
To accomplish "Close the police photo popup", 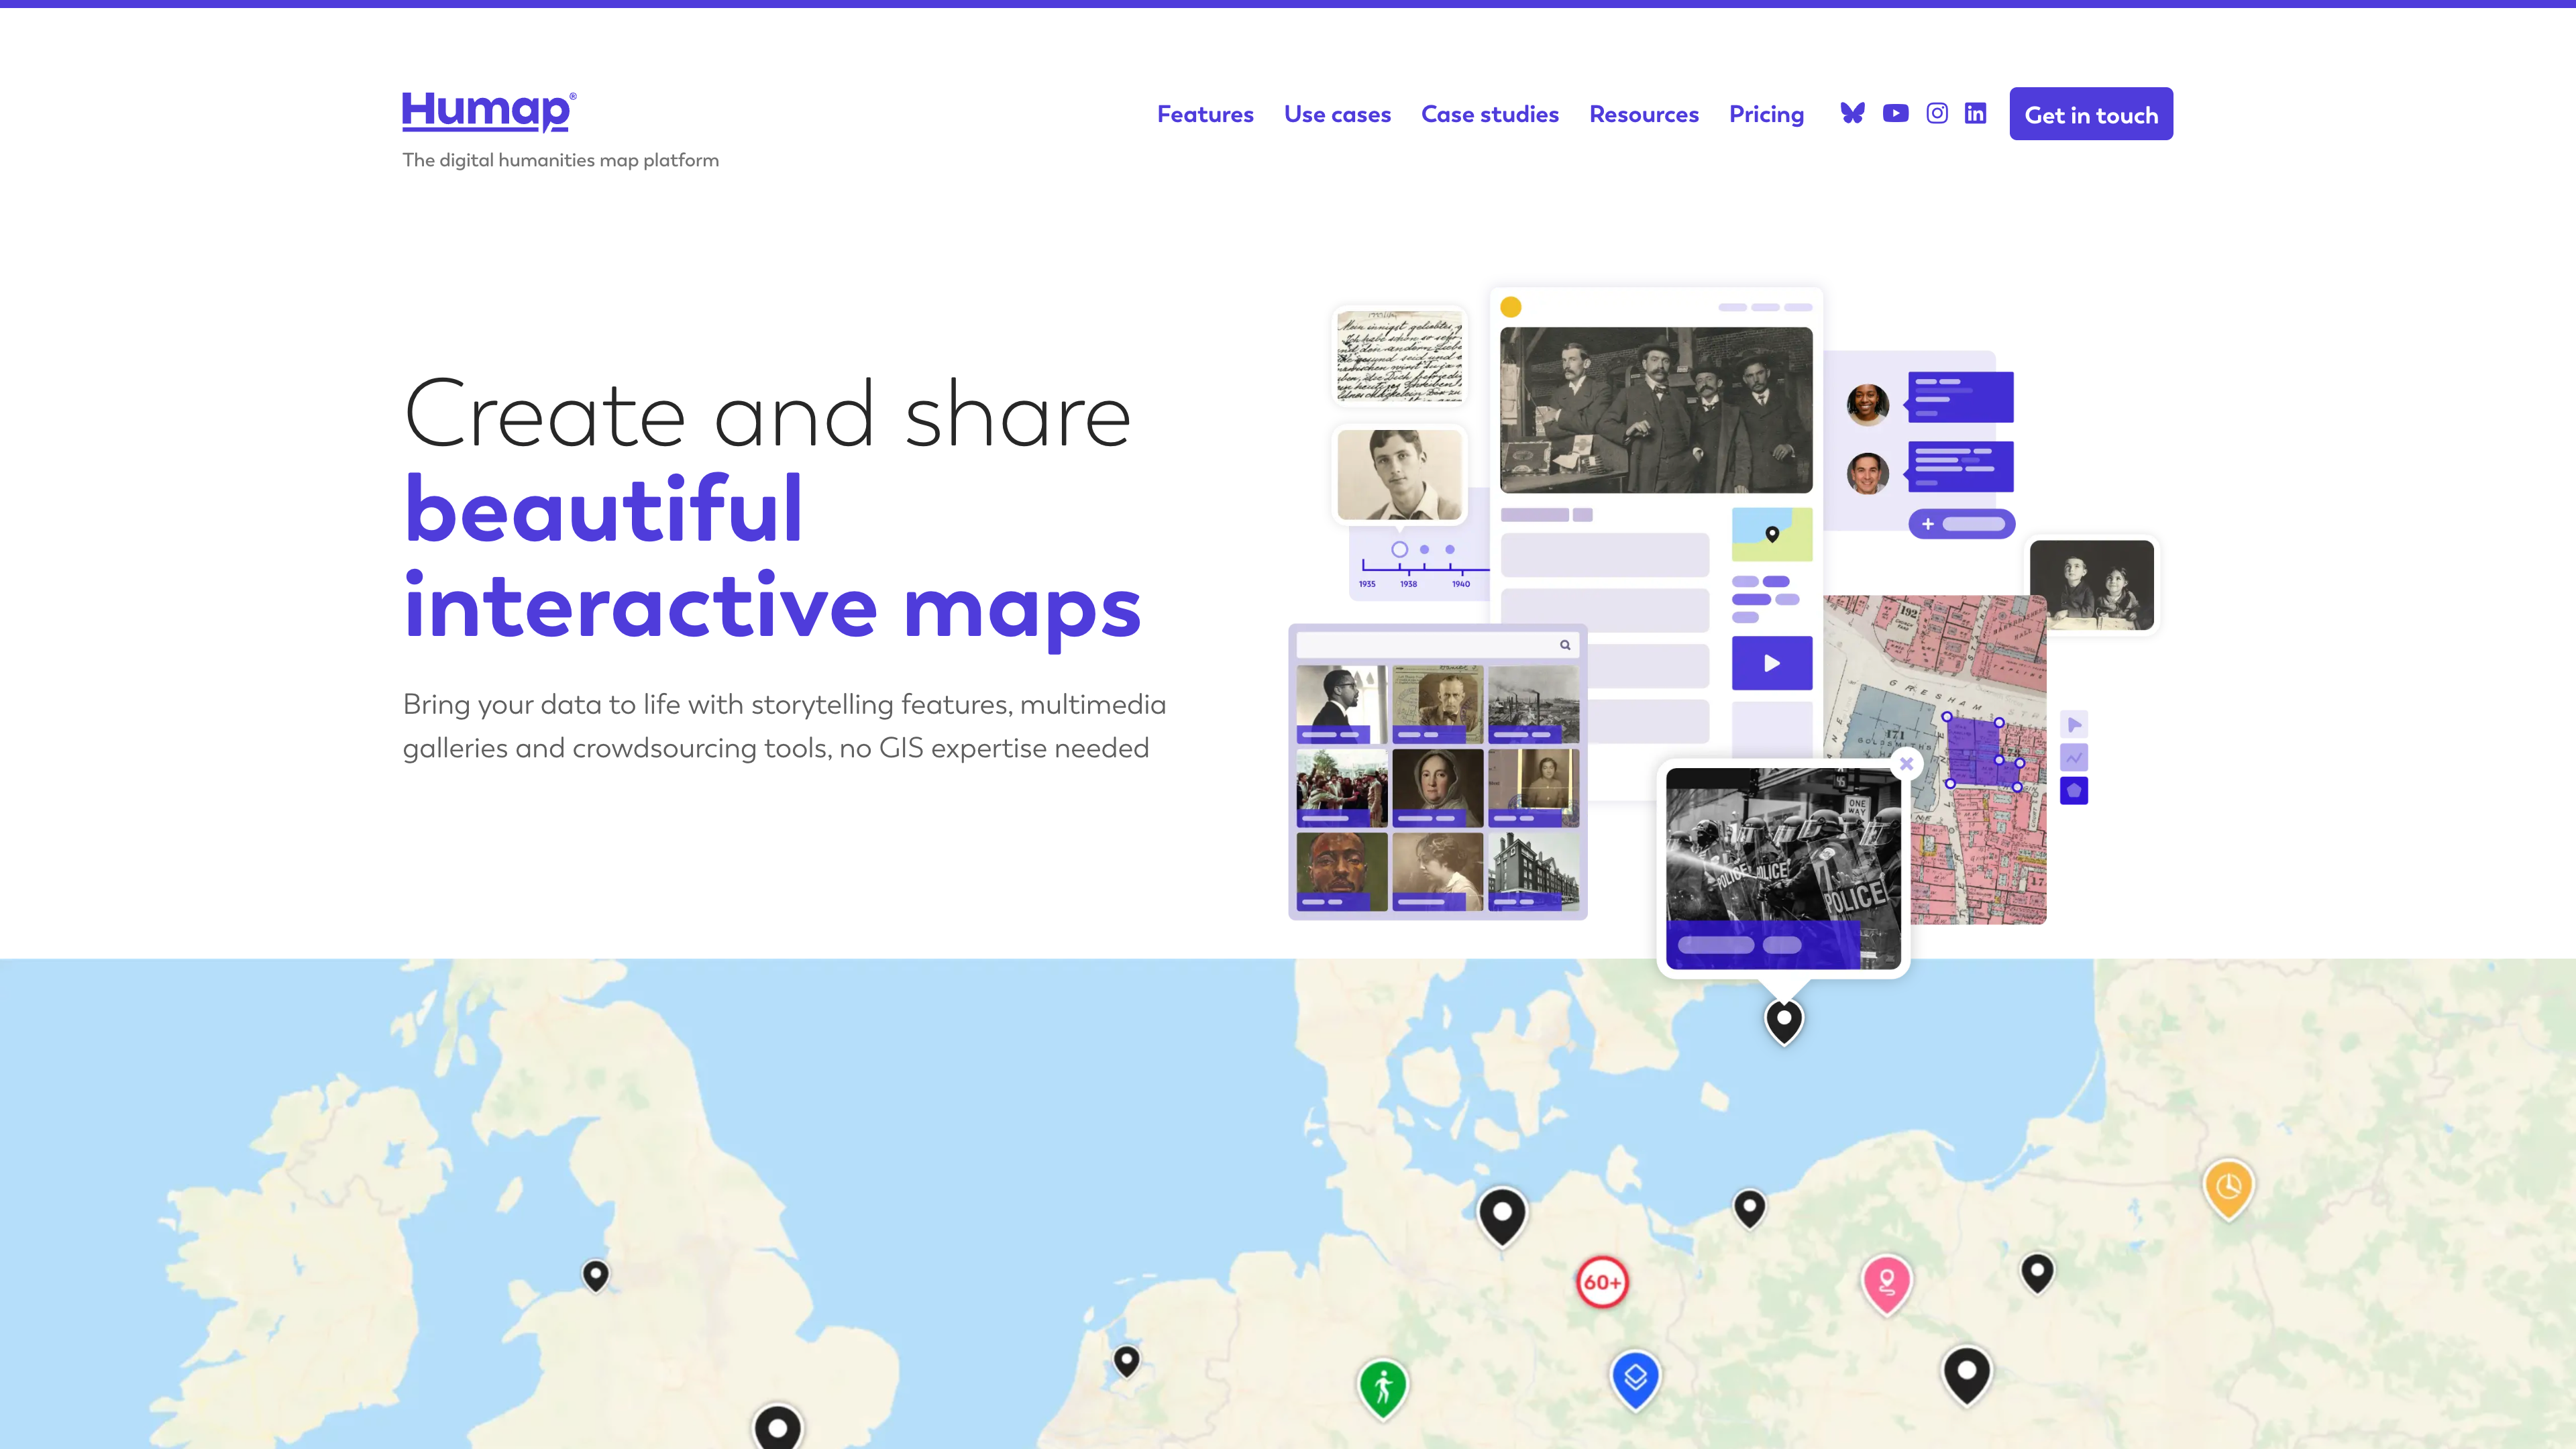I will 1906,764.
